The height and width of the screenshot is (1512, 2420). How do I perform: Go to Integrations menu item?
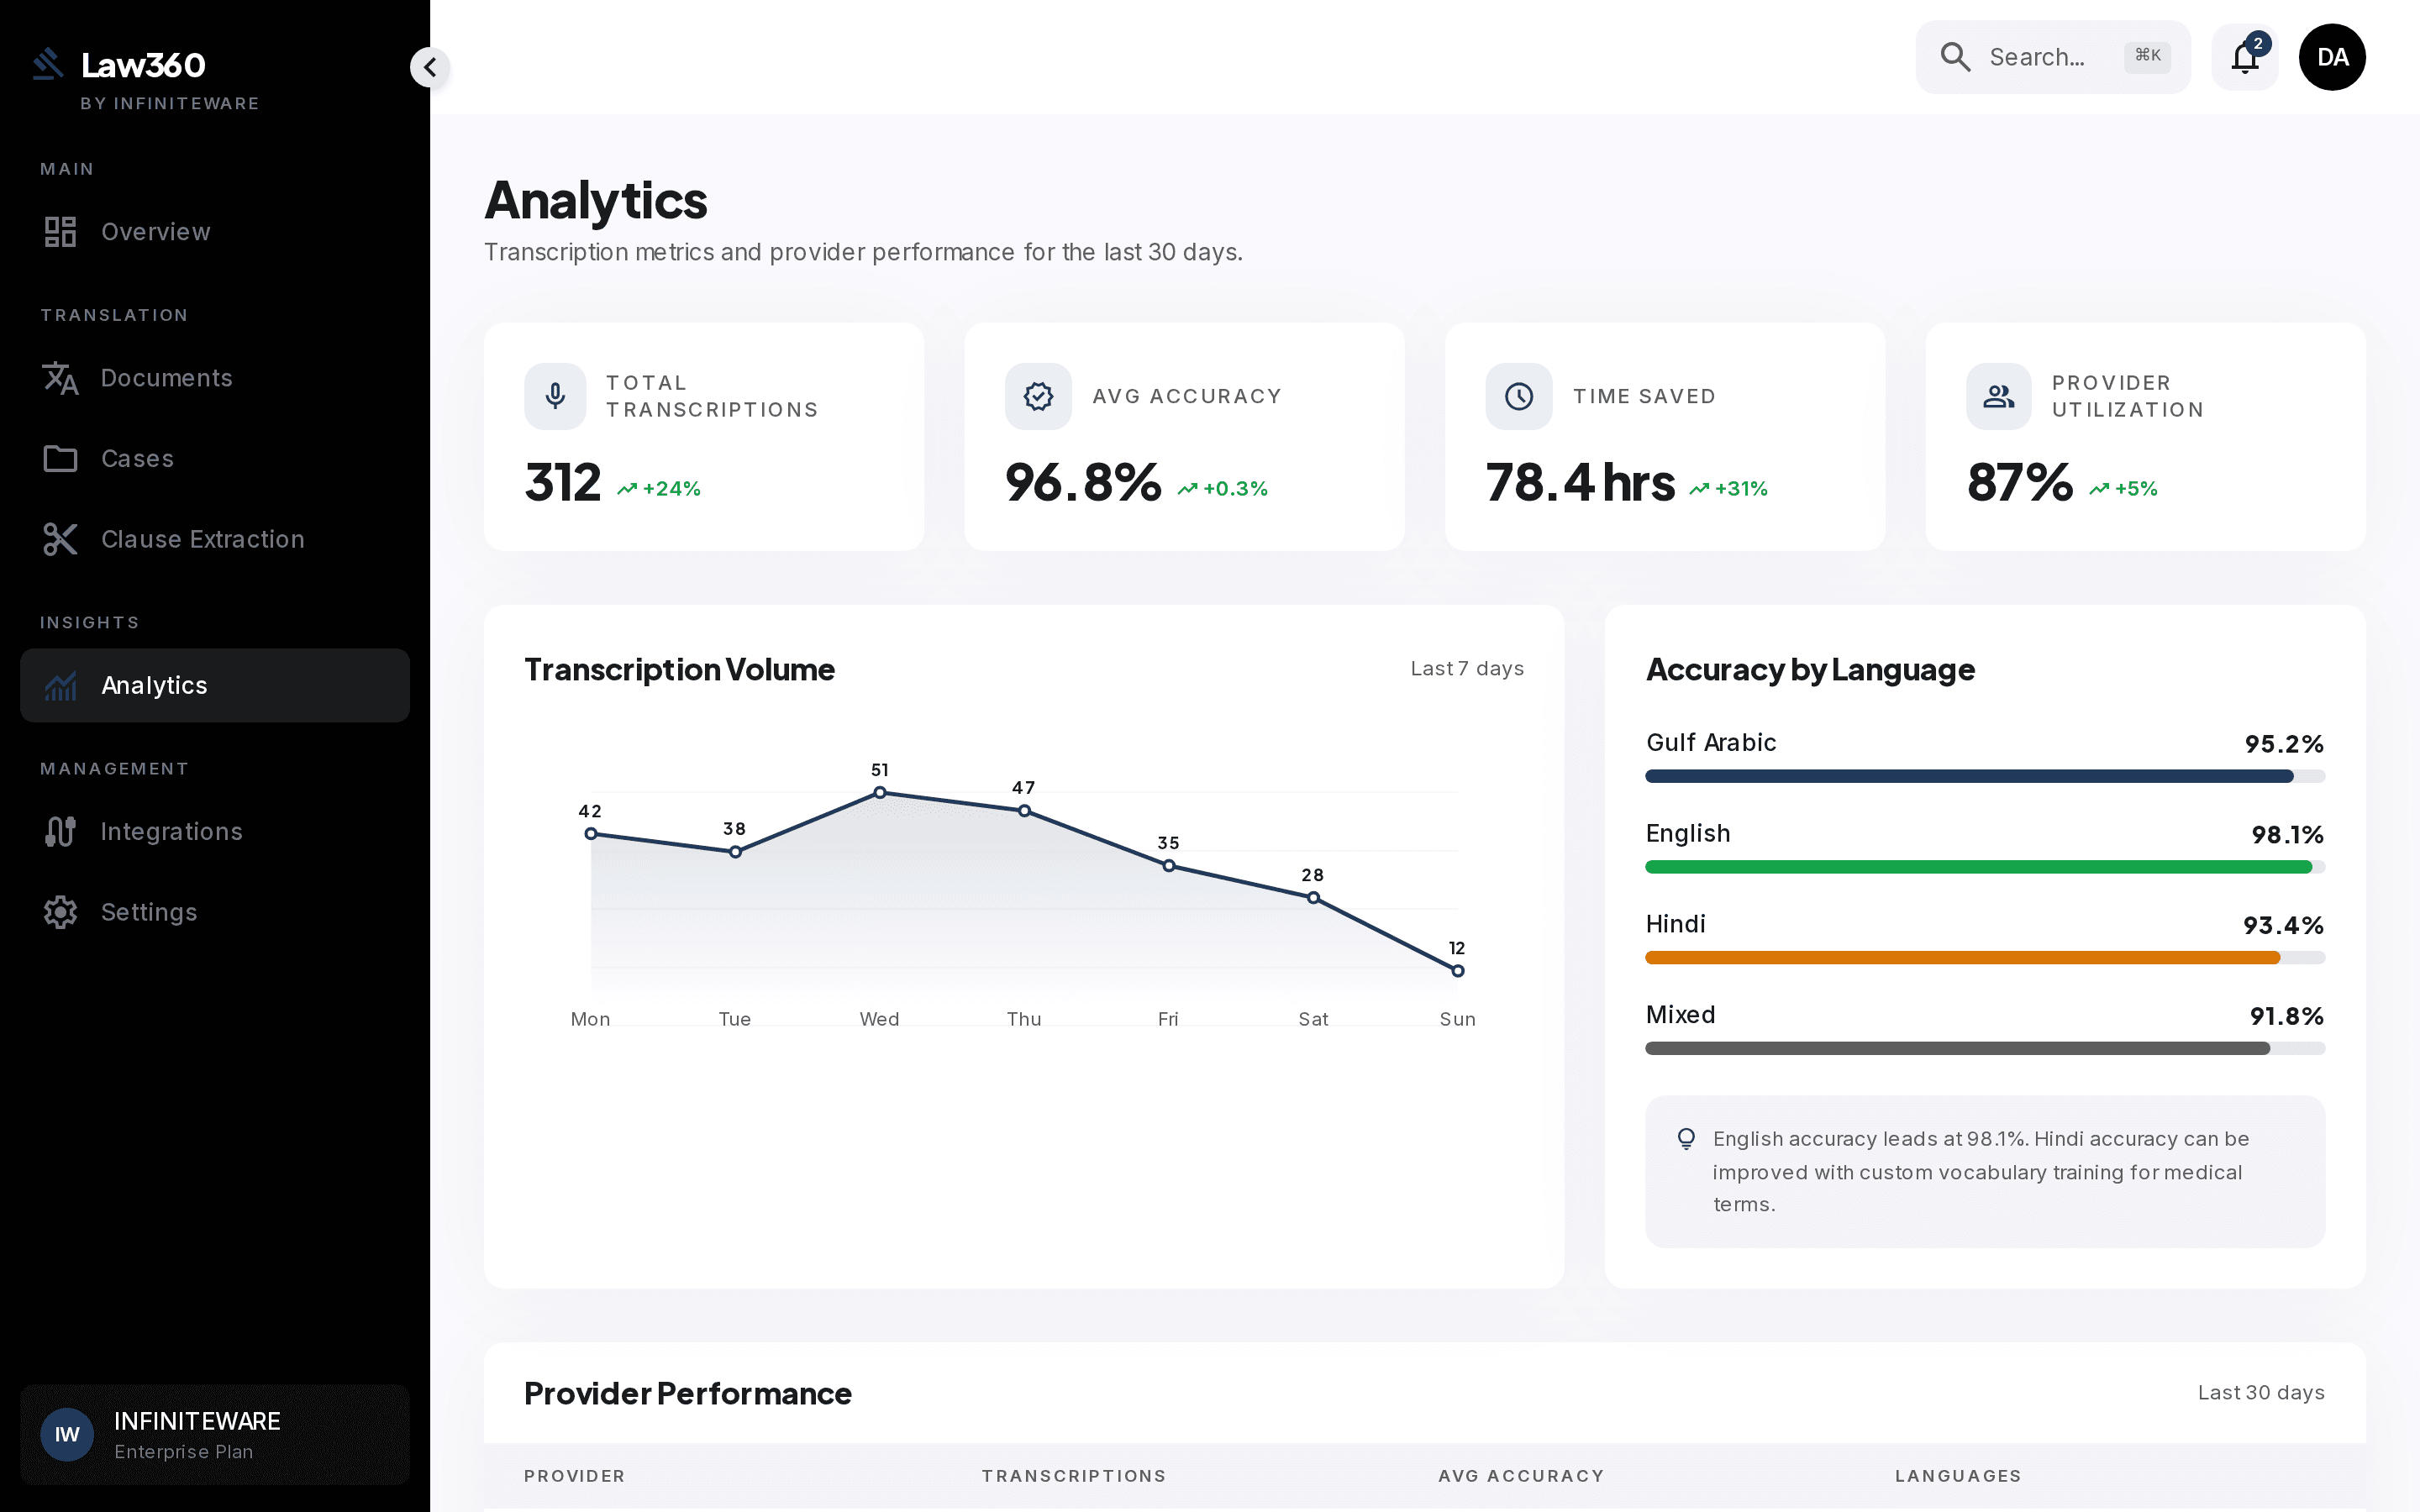tap(215, 832)
